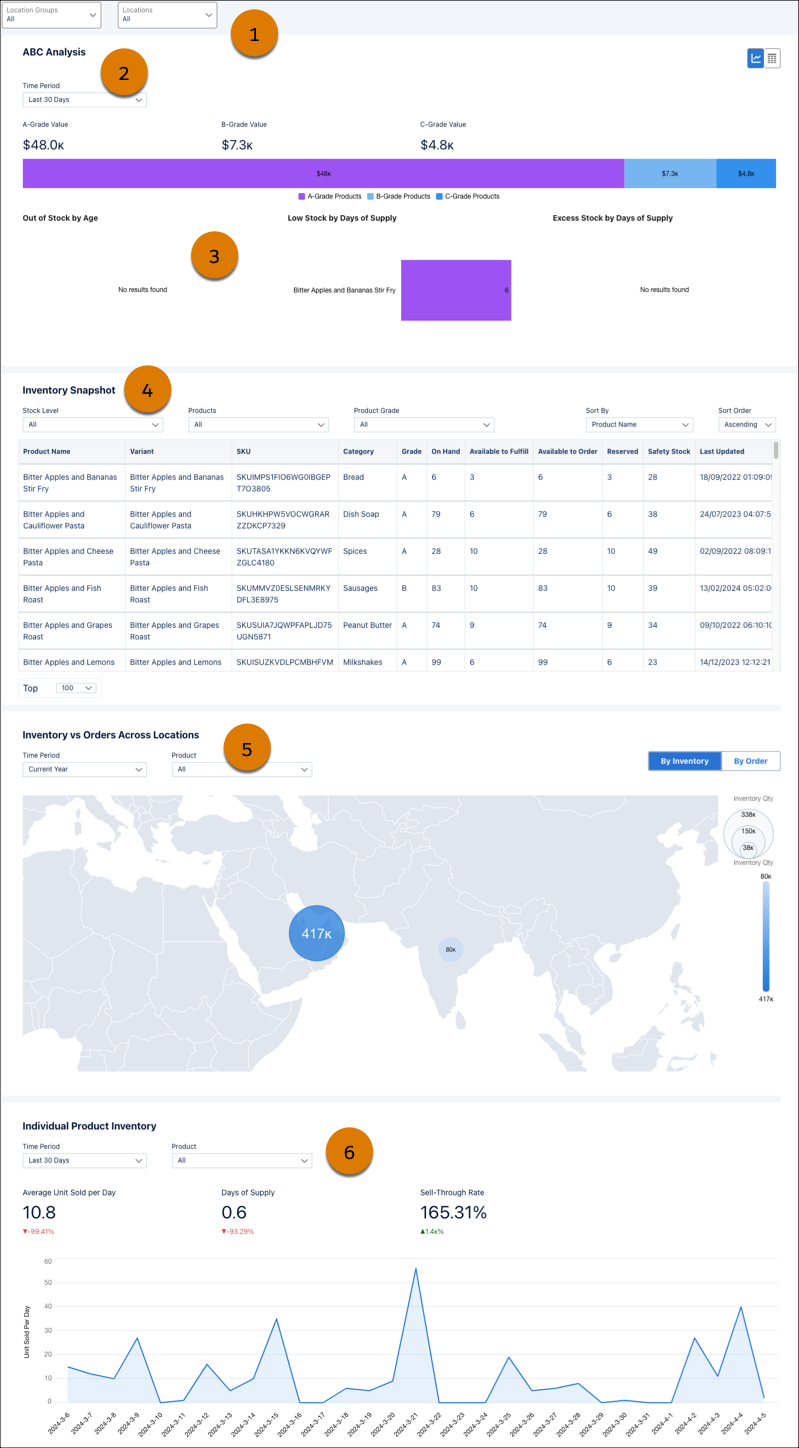
Task: Click the On Hand column header
Action: pos(446,451)
